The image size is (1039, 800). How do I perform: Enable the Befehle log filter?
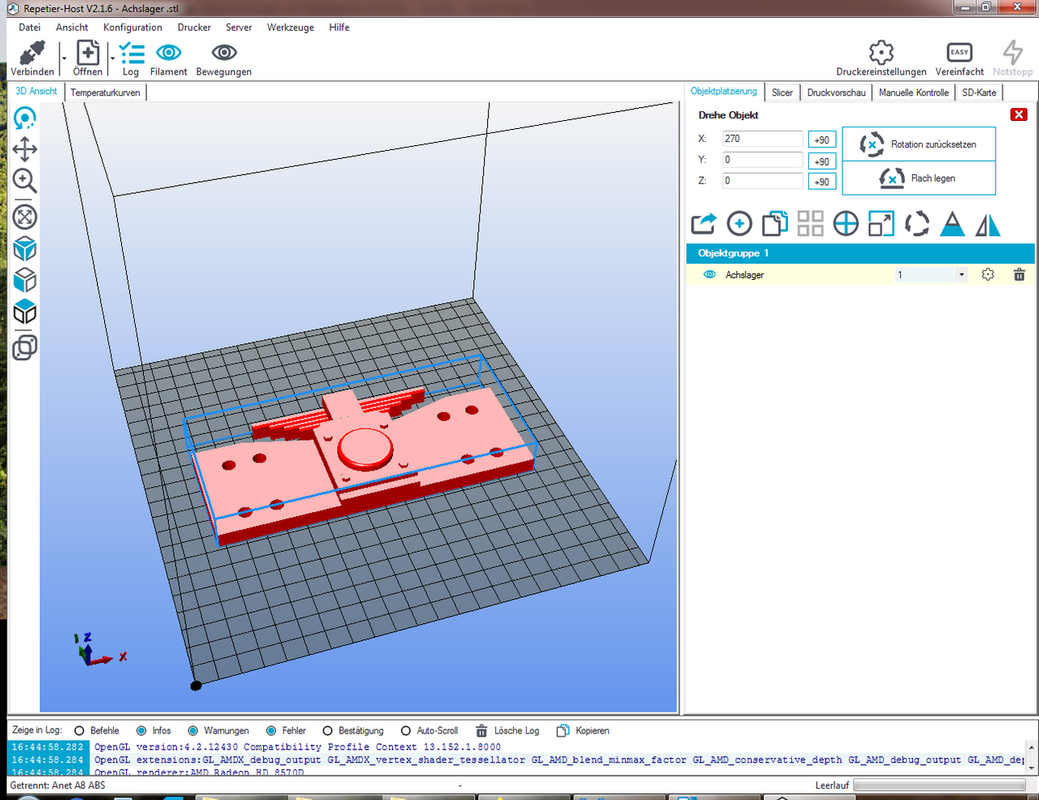tap(80, 730)
